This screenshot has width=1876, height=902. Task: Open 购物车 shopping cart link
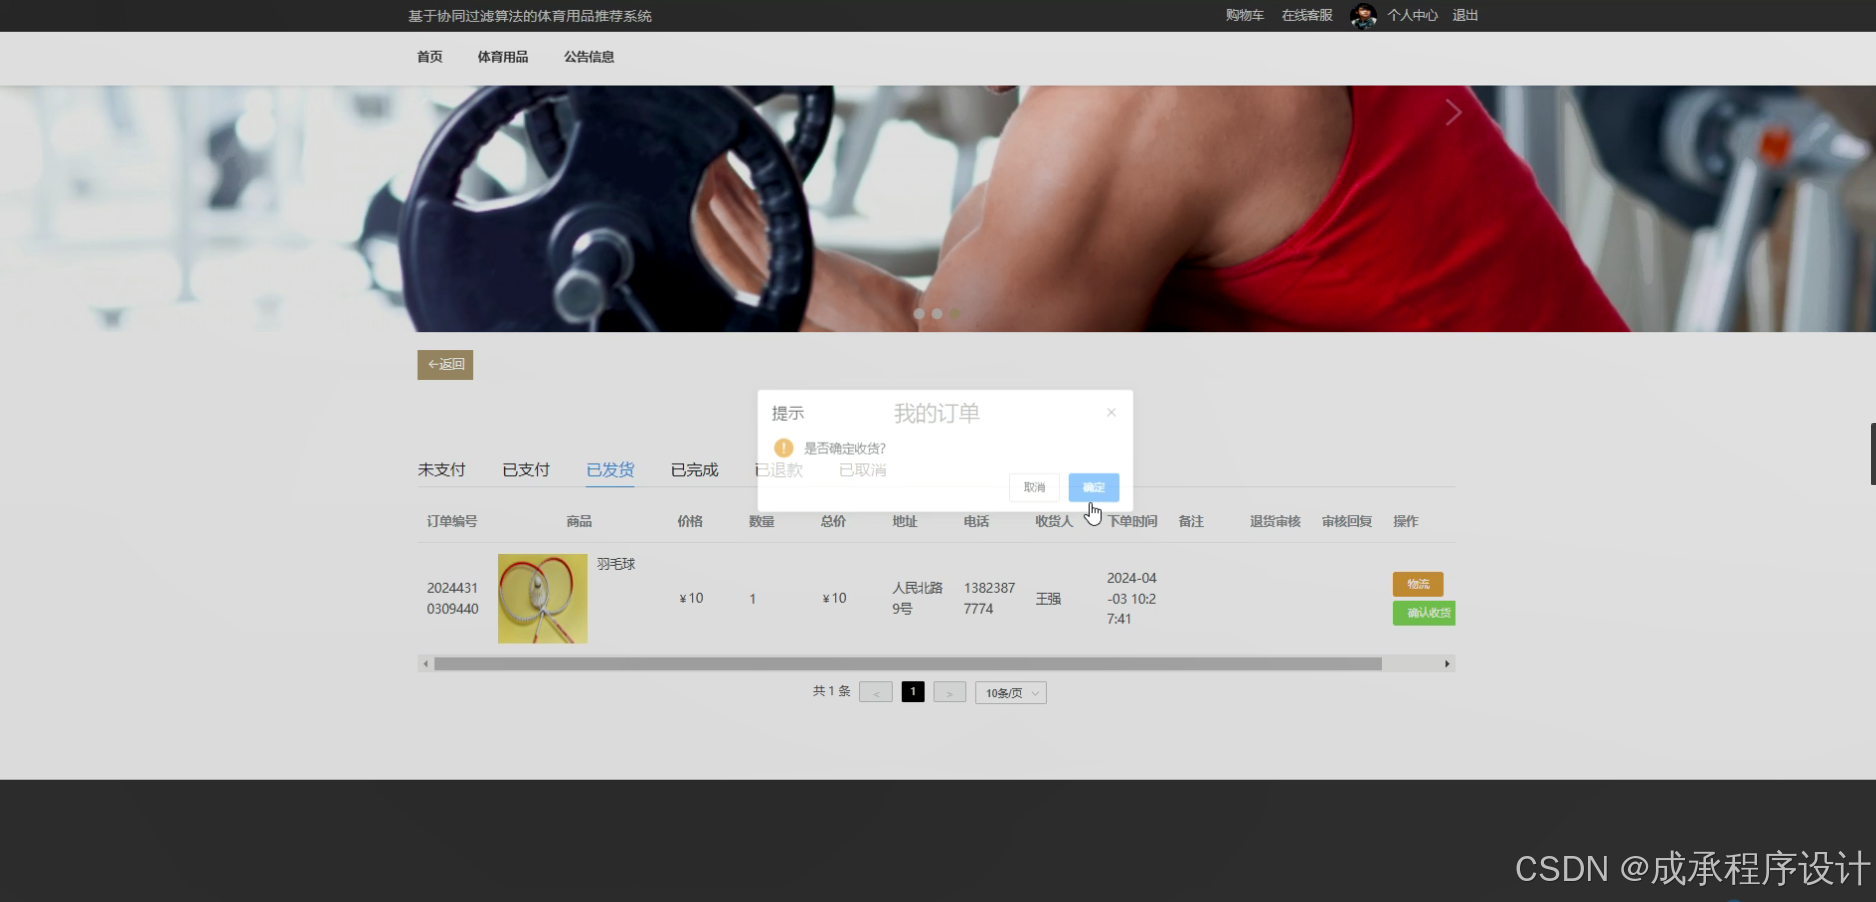1245,16
